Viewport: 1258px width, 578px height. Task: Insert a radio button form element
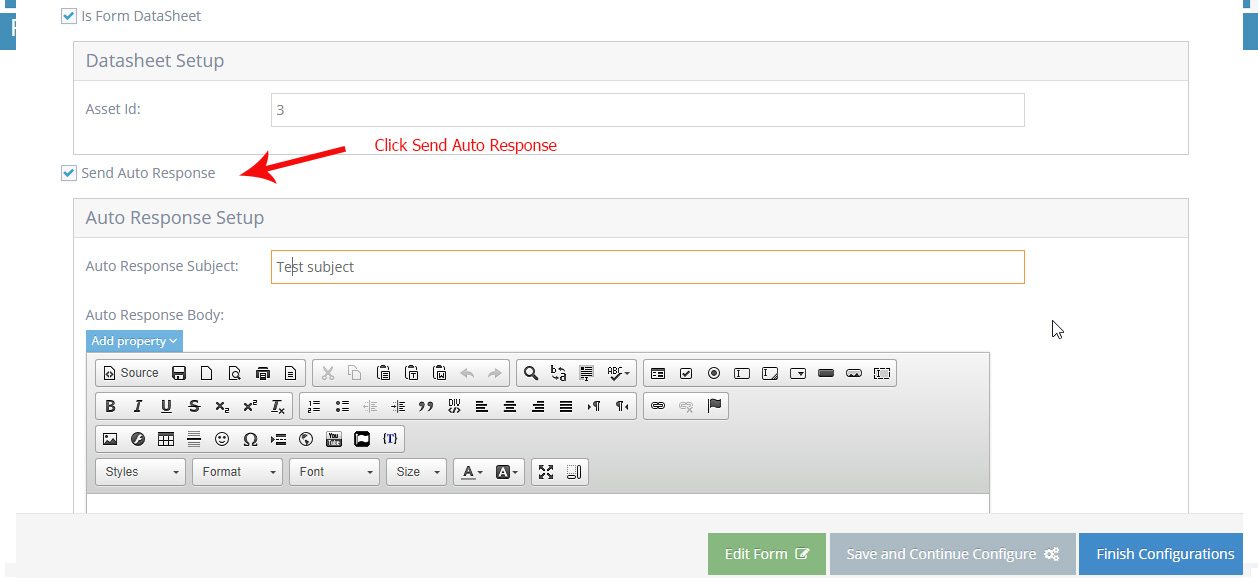tap(714, 373)
